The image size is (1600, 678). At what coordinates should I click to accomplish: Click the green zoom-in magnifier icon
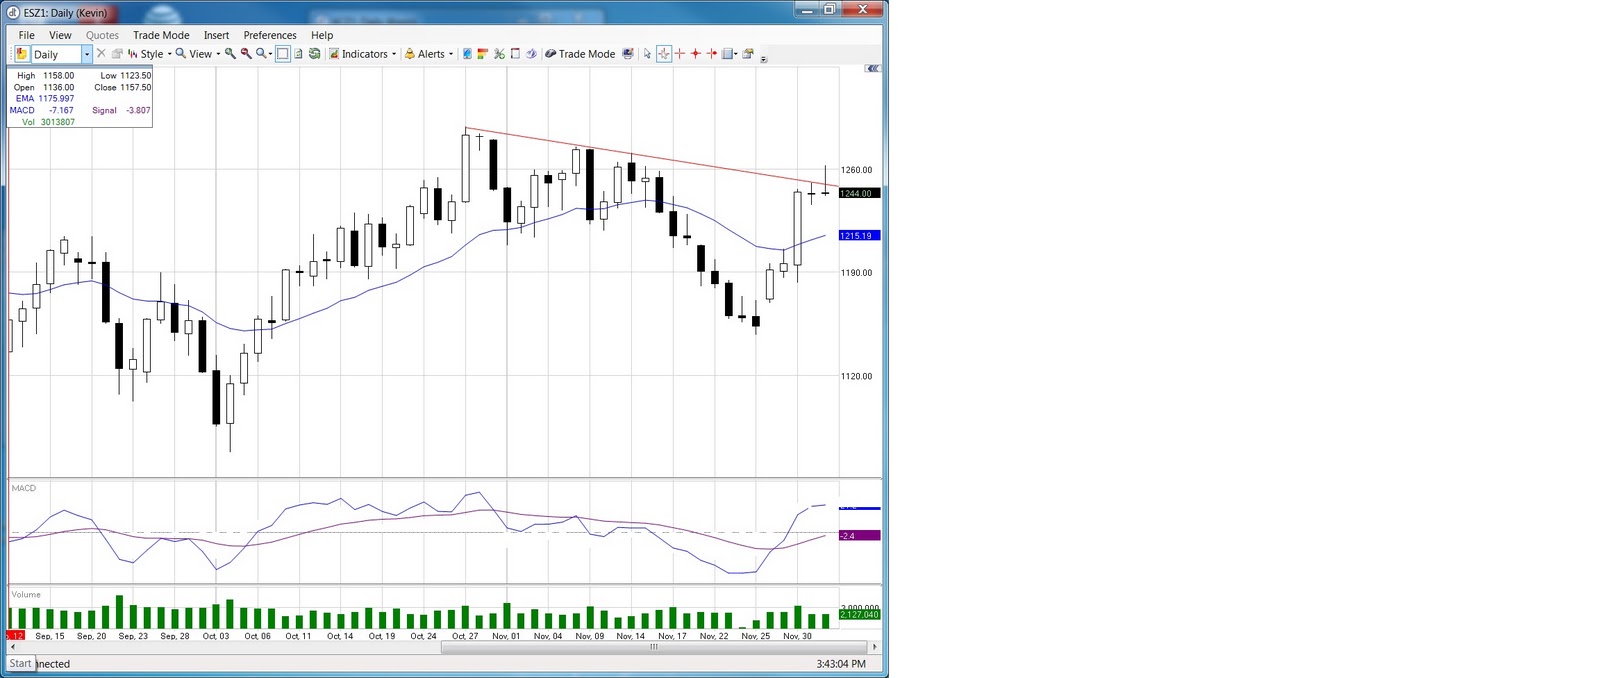pyautogui.click(x=231, y=54)
